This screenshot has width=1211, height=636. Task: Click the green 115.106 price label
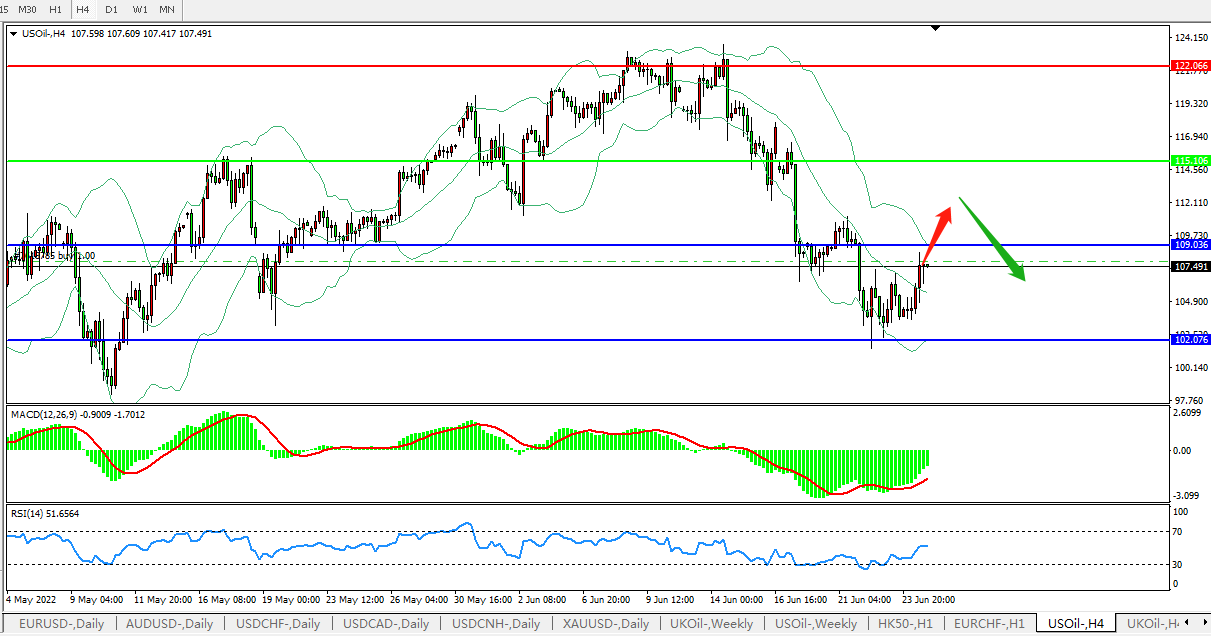tap(1190, 160)
